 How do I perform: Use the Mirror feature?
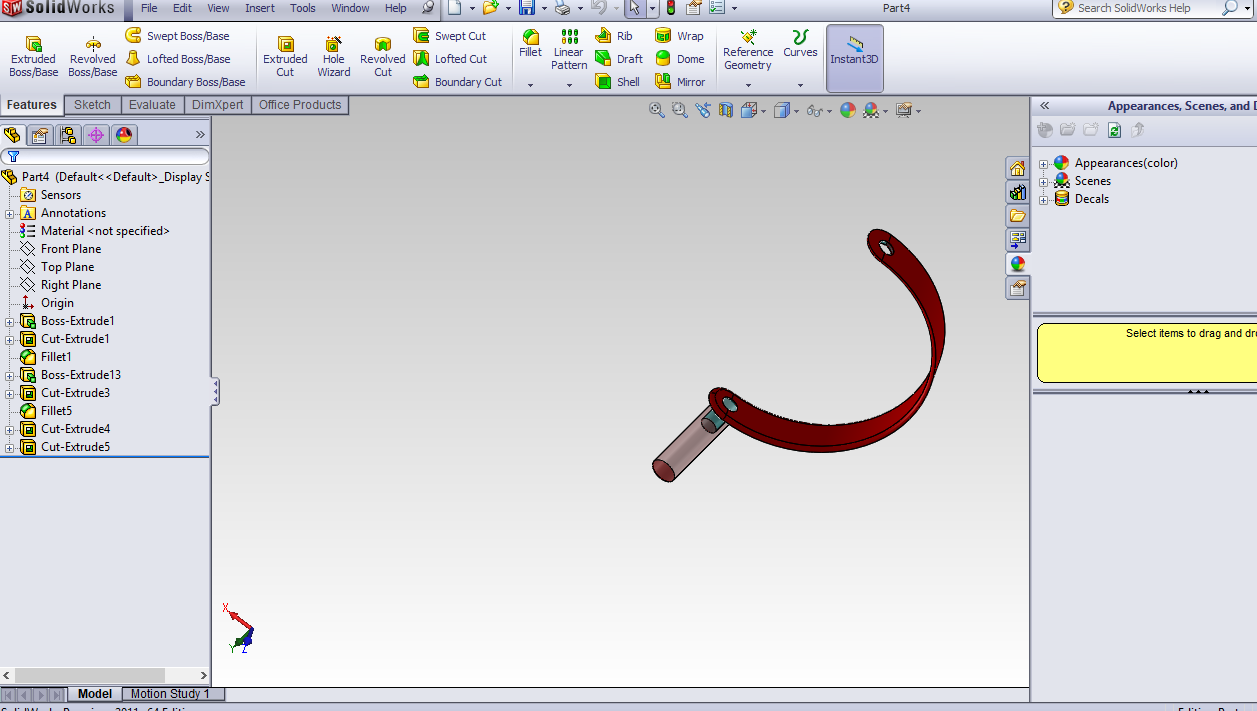pos(680,82)
